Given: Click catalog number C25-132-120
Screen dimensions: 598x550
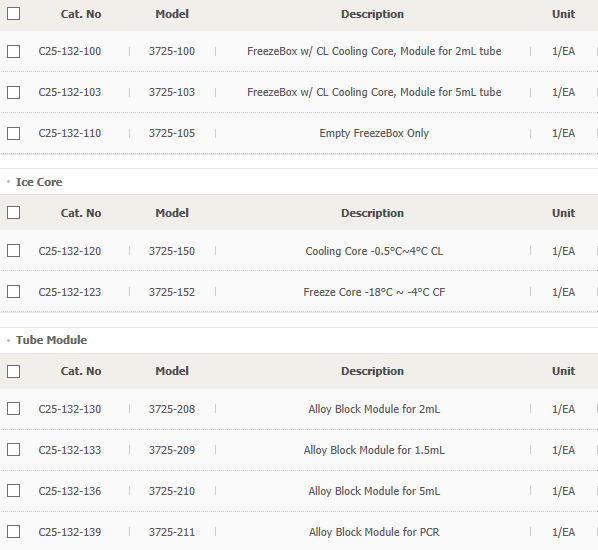Looking at the screenshot, I should [x=70, y=251].
